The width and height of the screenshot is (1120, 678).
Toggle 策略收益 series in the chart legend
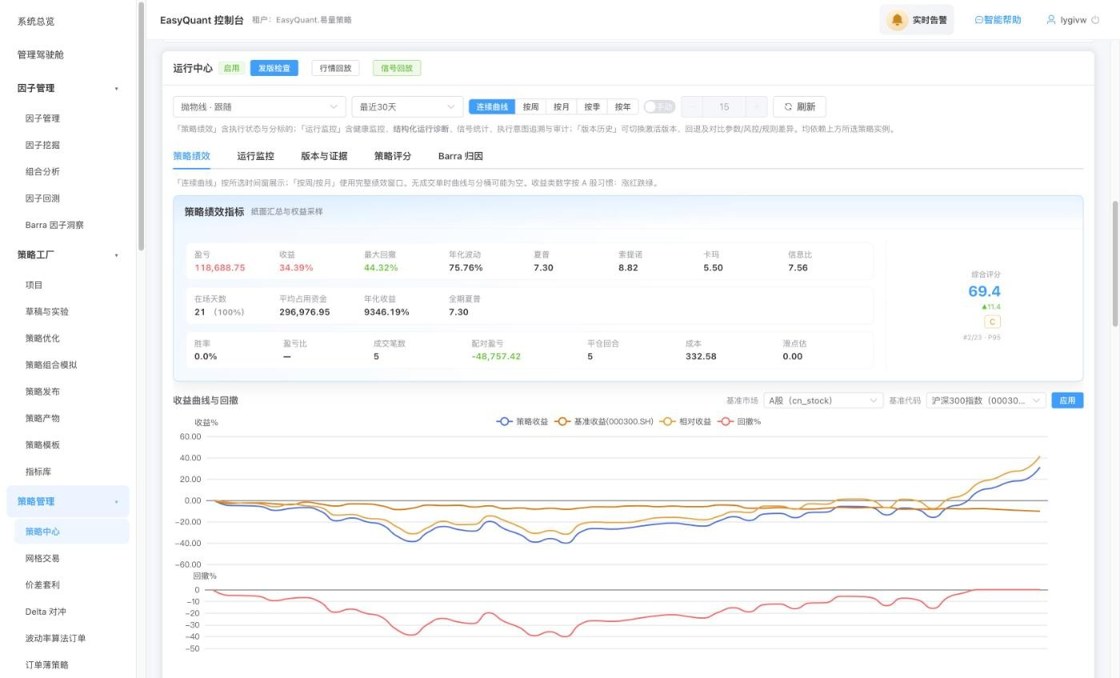(x=522, y=422)
